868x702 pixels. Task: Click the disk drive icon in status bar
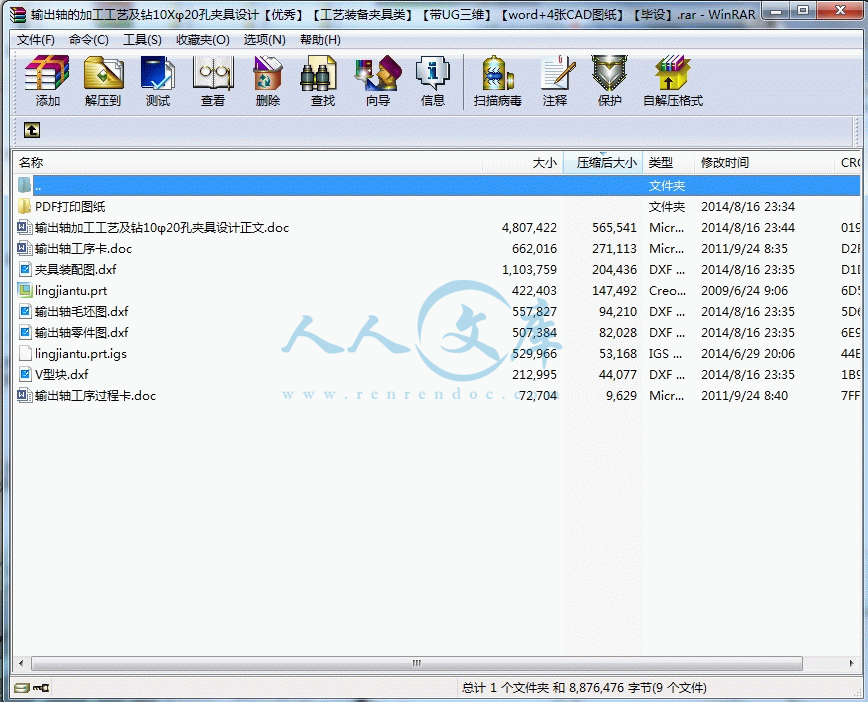click(x=22, y=688)
